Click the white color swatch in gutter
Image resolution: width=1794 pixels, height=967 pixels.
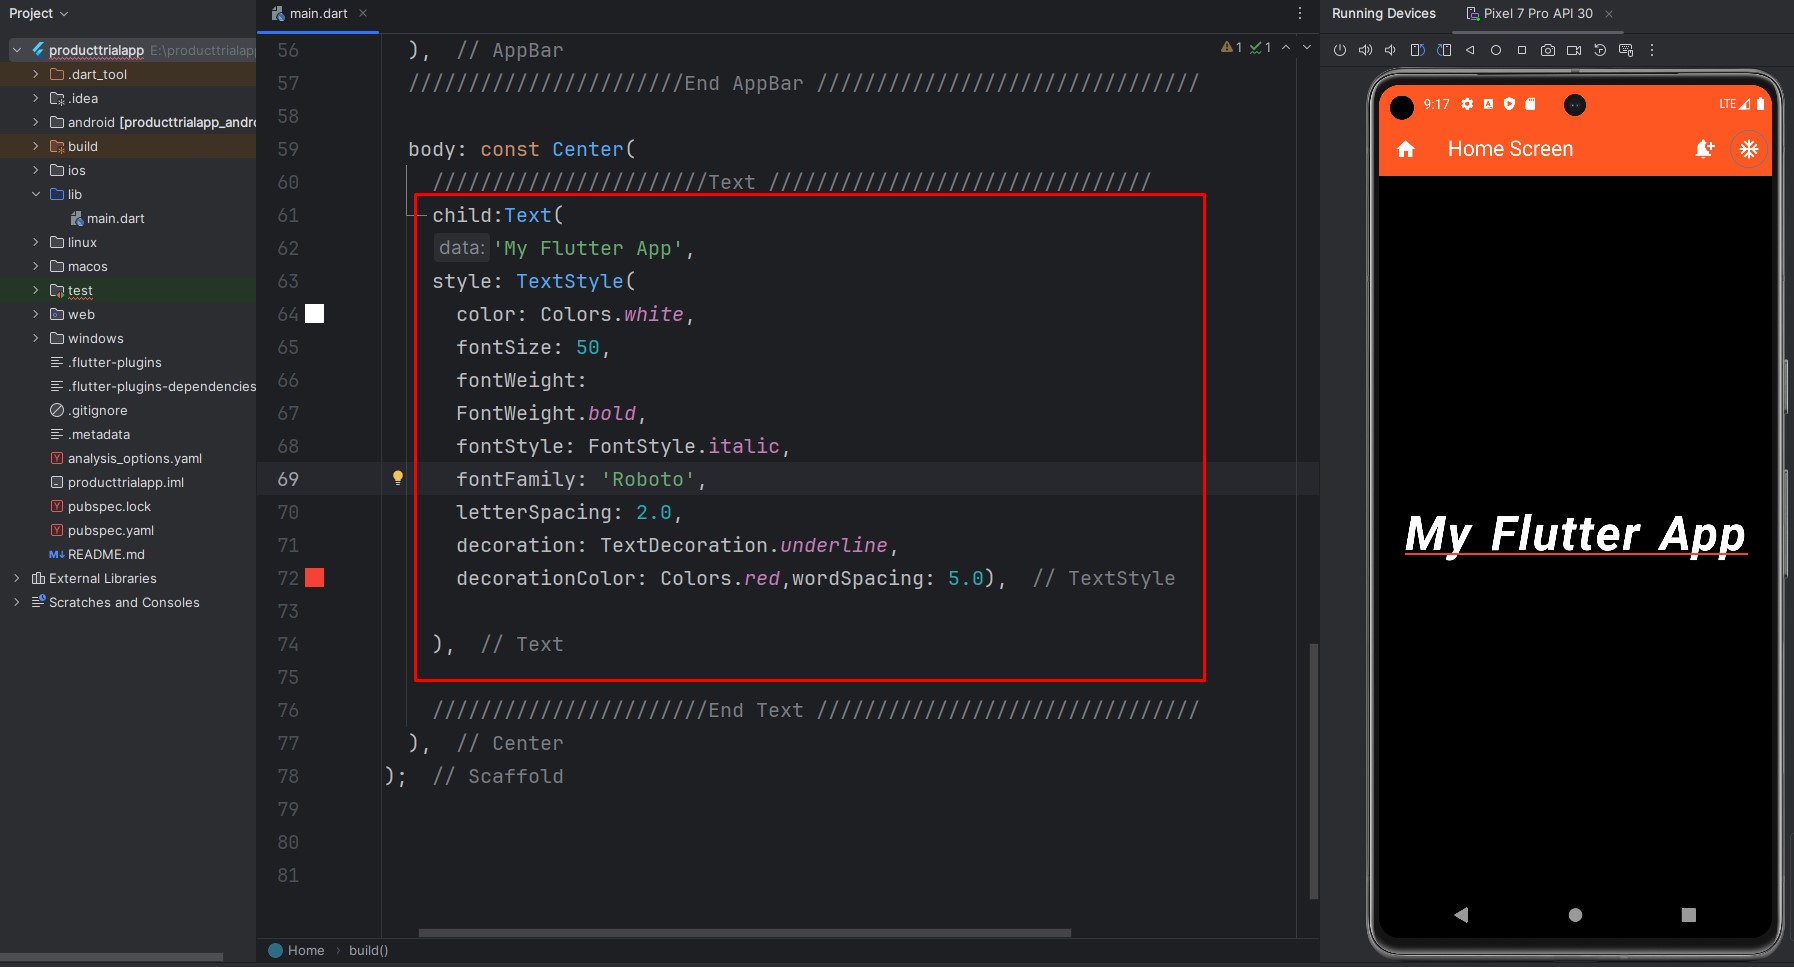314,314
